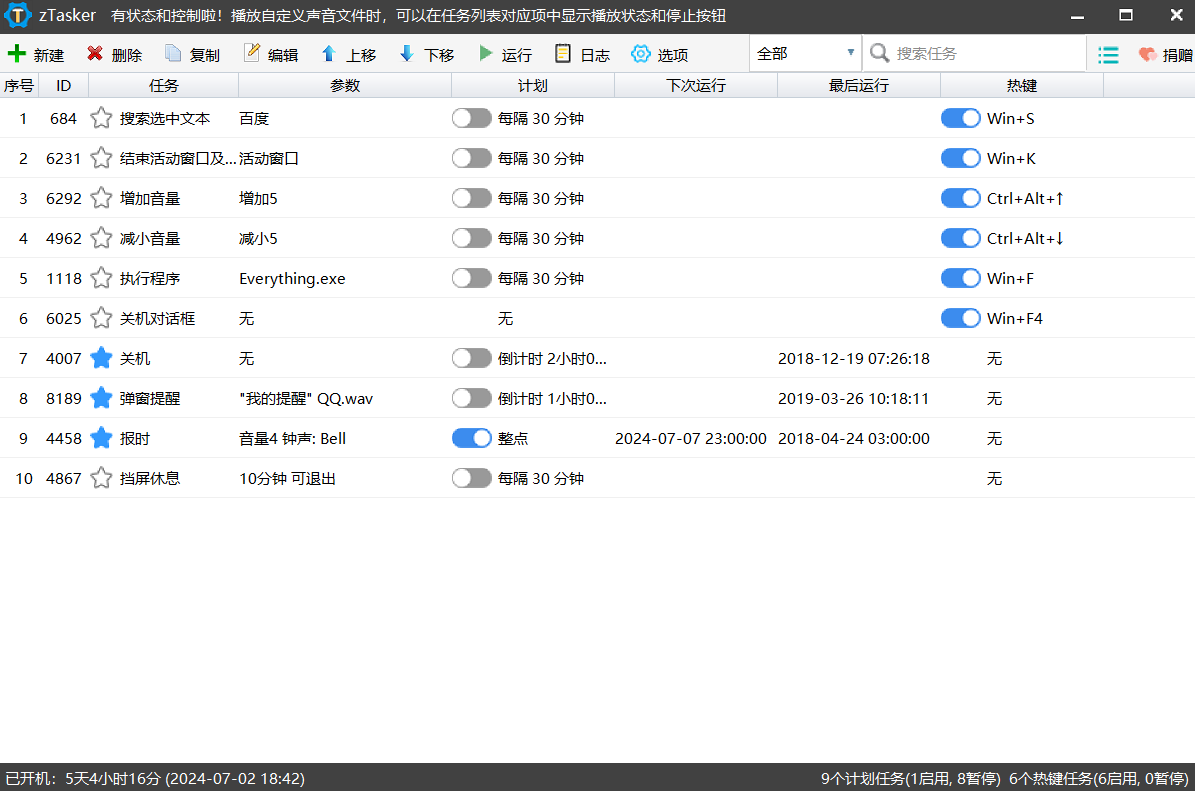This screenshot has height=791, width=1195.
Task: Open the 日志 log icon
Action: pos(563,53)
